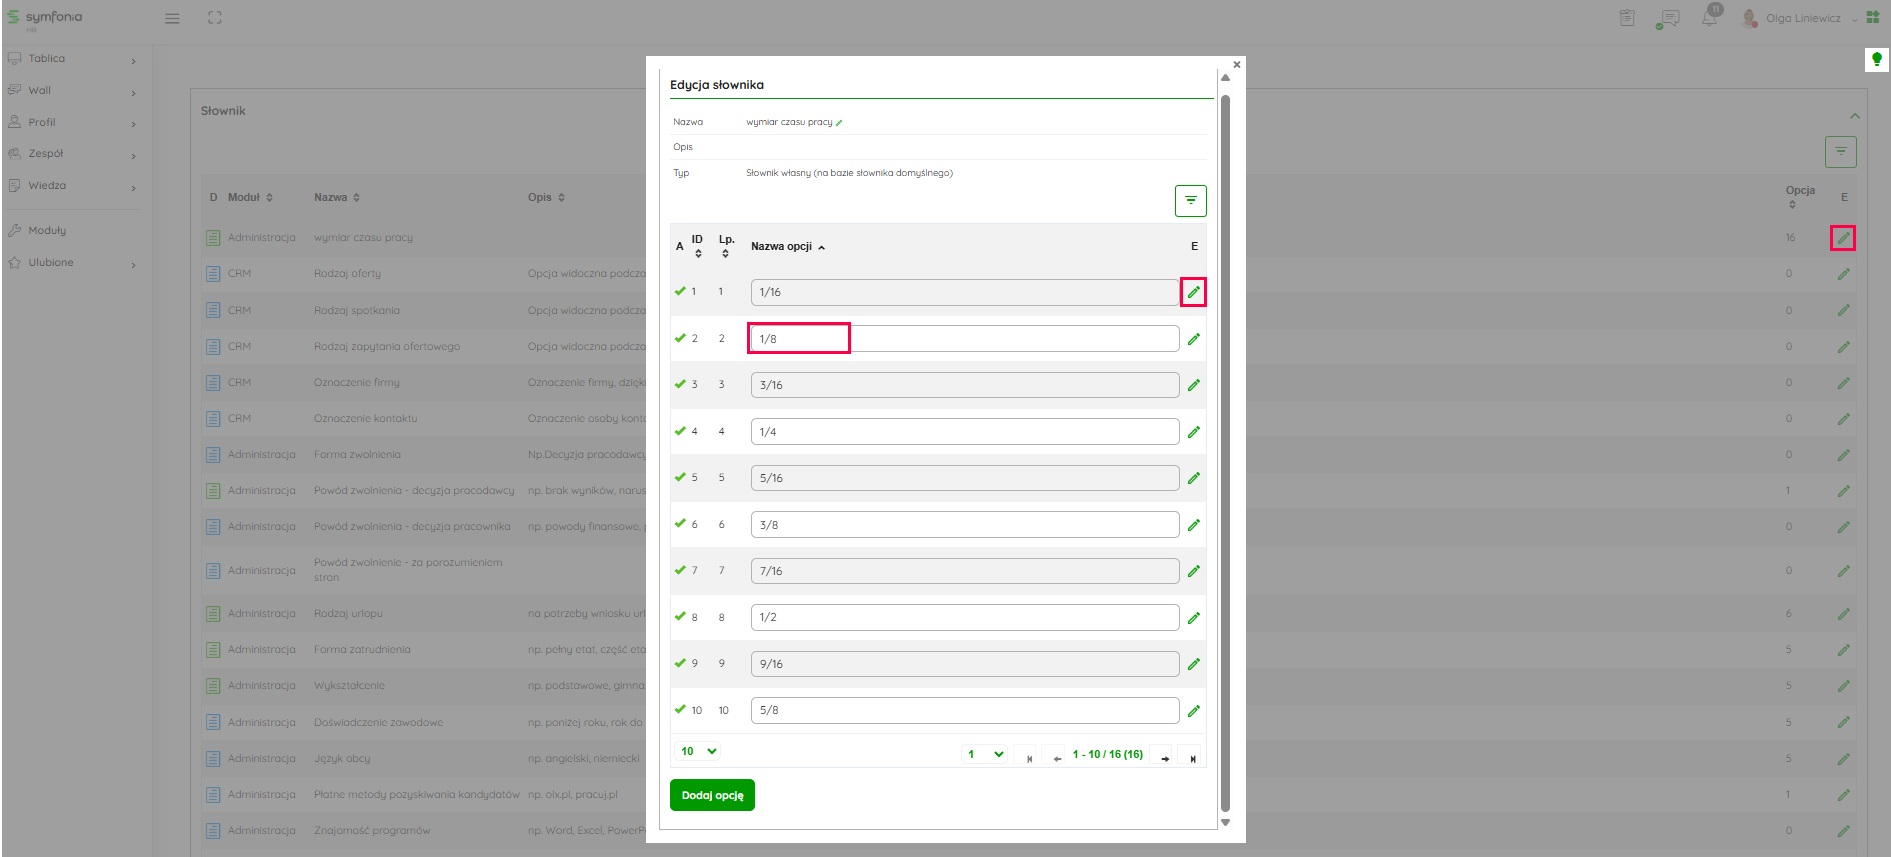The width and height of the screenshot is (1891, 857).
Task: Toggle active checkmark for option ID 10
Action: [680, 709]
